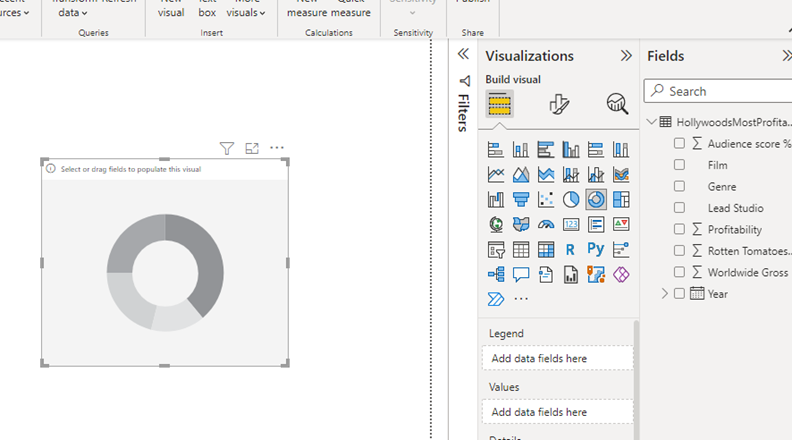Add a Key influencers visual
Screen dimensions: 792x440
621,250
